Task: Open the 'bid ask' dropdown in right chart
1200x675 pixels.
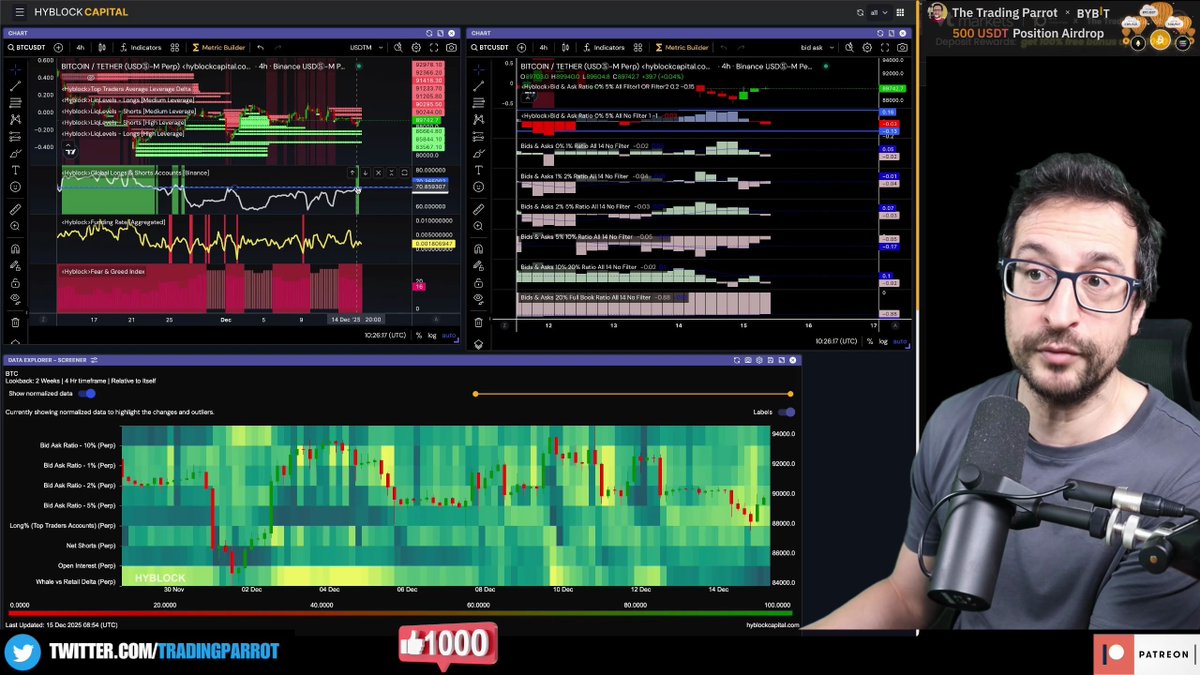Action: click(x=819, y=47)
